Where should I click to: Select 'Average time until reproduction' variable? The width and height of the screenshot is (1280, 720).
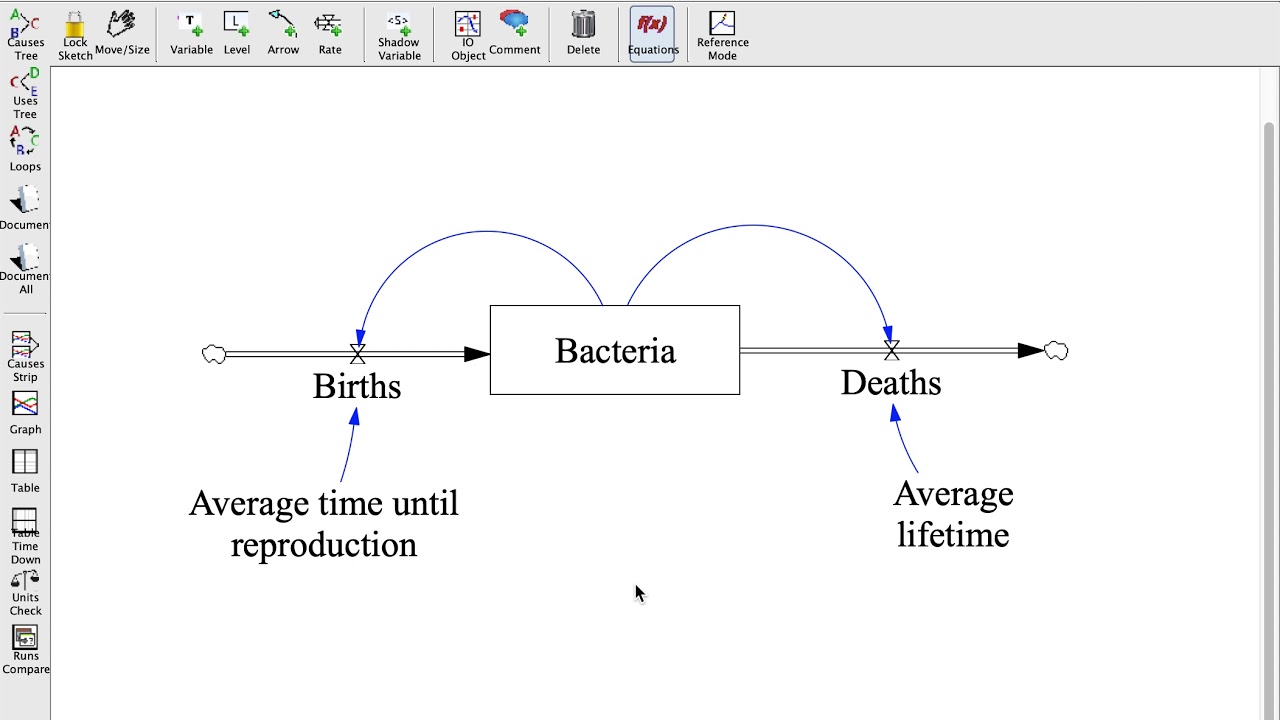point(324,524)
